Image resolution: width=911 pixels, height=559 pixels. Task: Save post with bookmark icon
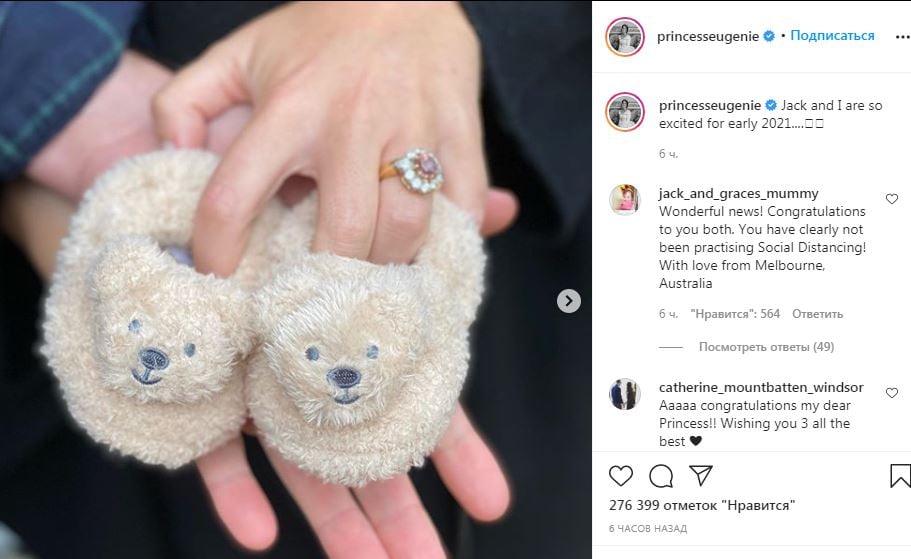click(900, 476)
